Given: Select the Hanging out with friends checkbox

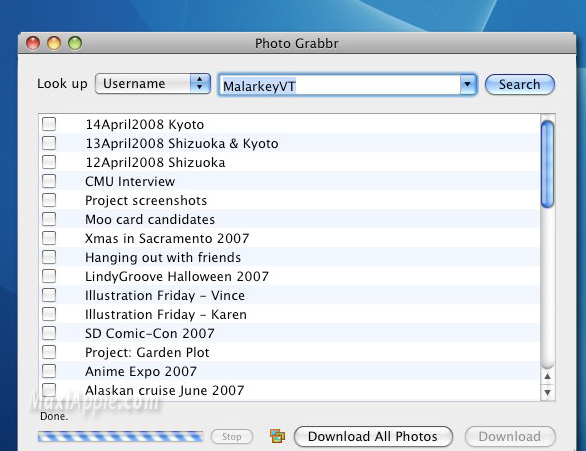Looking at the screenshot, I should 49,257.
